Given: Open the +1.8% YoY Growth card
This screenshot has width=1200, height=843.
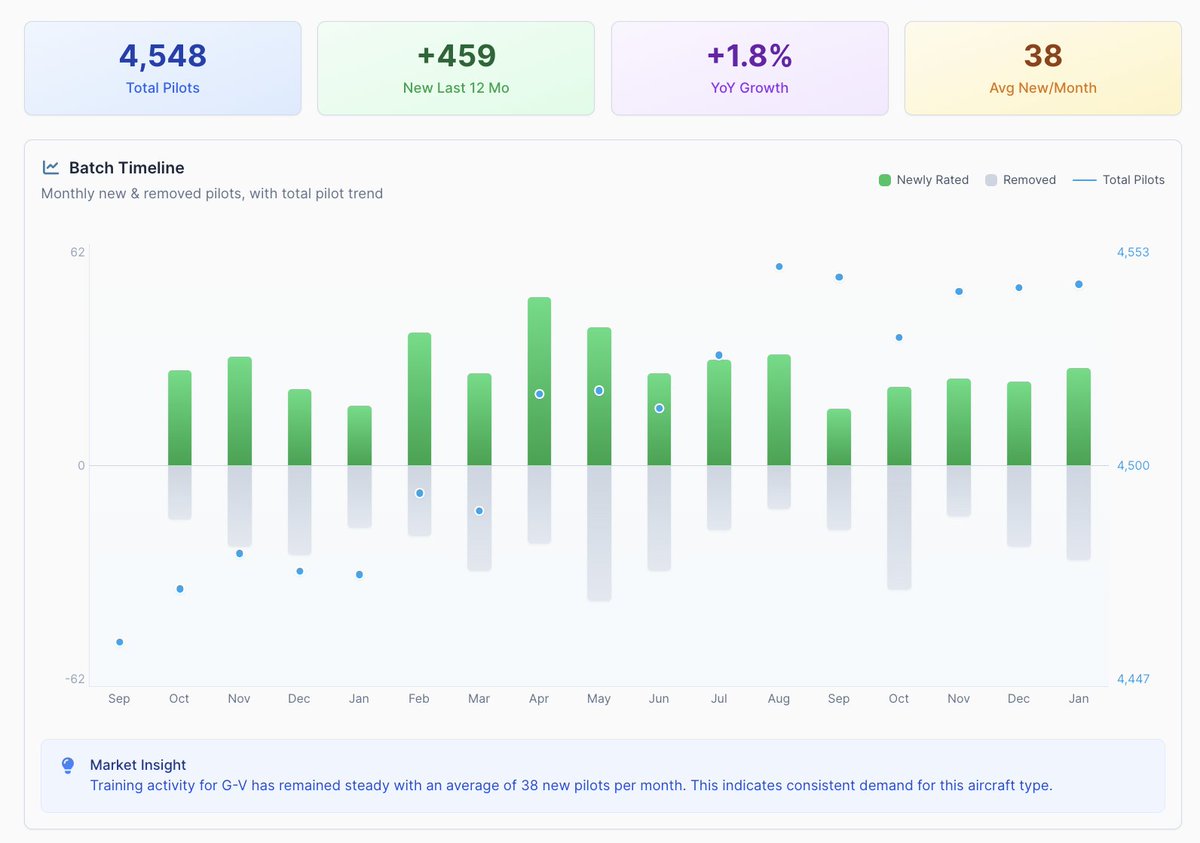Looking at the screenshot, I should [749, 68].
